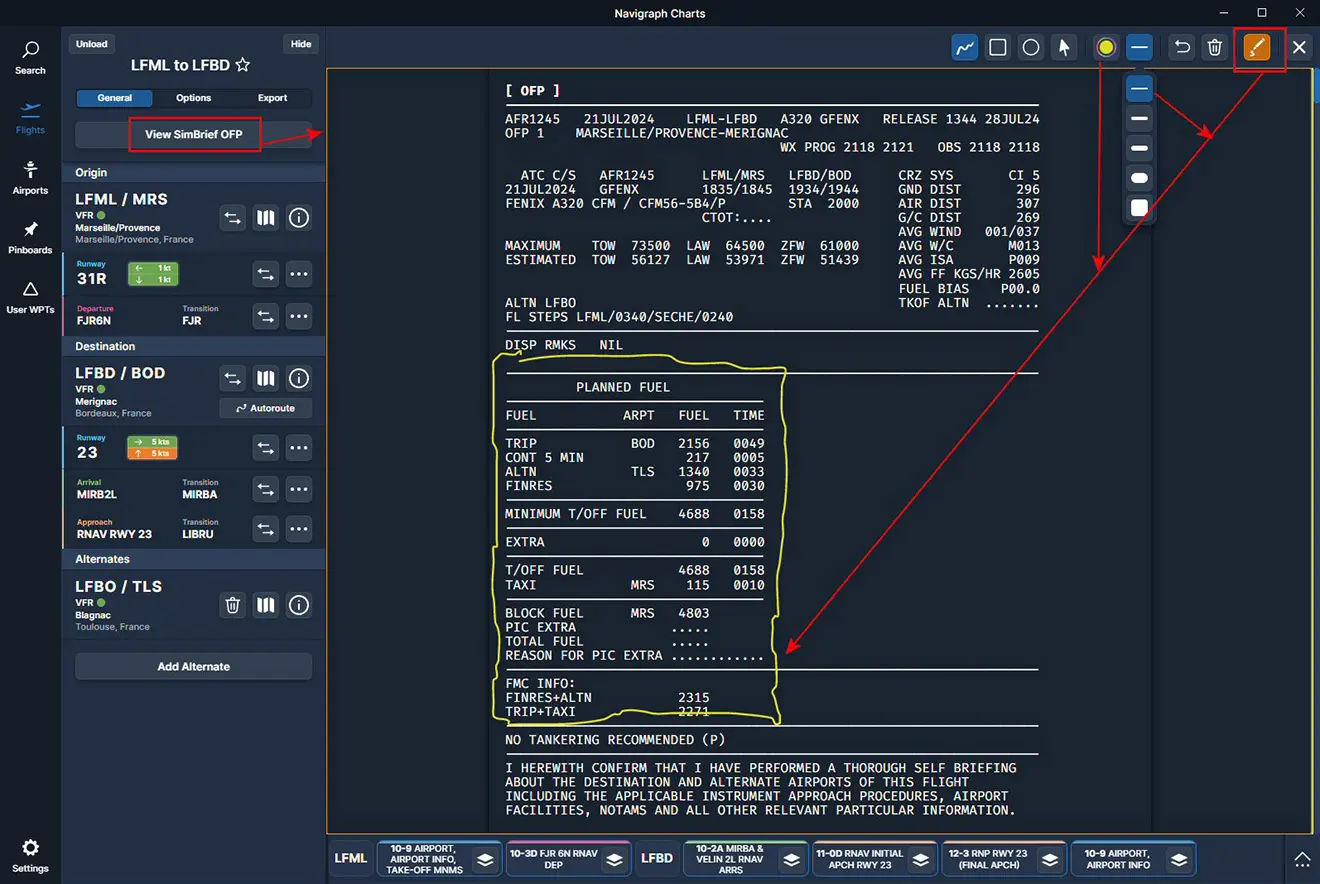1320x884 pixels.
Task: Delete all annotations with trash icon
Action: (1215, 47)
